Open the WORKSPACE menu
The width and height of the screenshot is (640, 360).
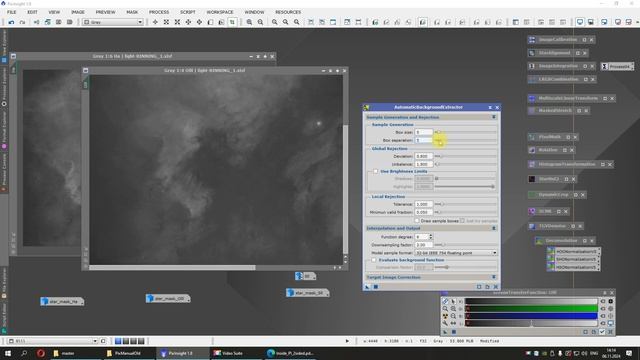[x=220, y=12]
